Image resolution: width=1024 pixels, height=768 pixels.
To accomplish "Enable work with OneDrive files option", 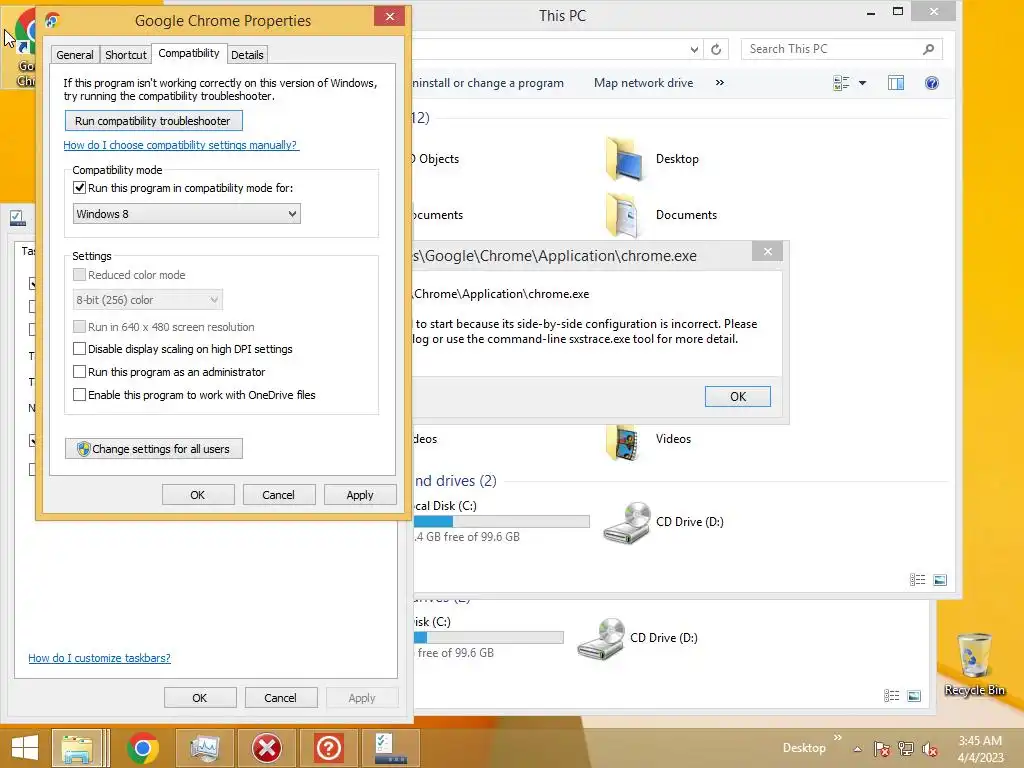I will click(79, 394).
